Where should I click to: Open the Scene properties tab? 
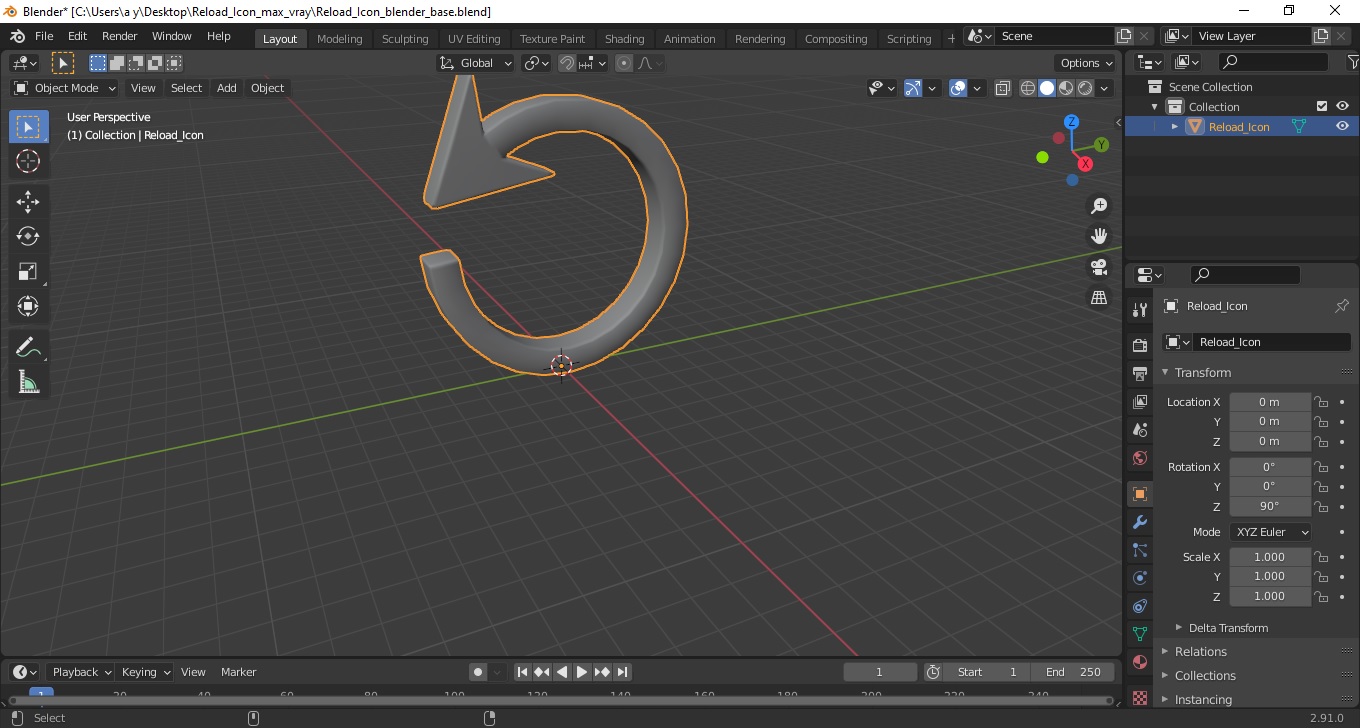click(x=1139, y=430)
